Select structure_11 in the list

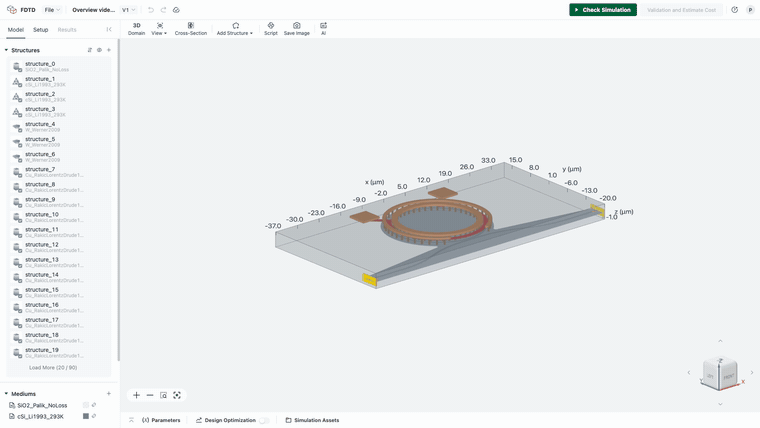click(x=59, y=232)
